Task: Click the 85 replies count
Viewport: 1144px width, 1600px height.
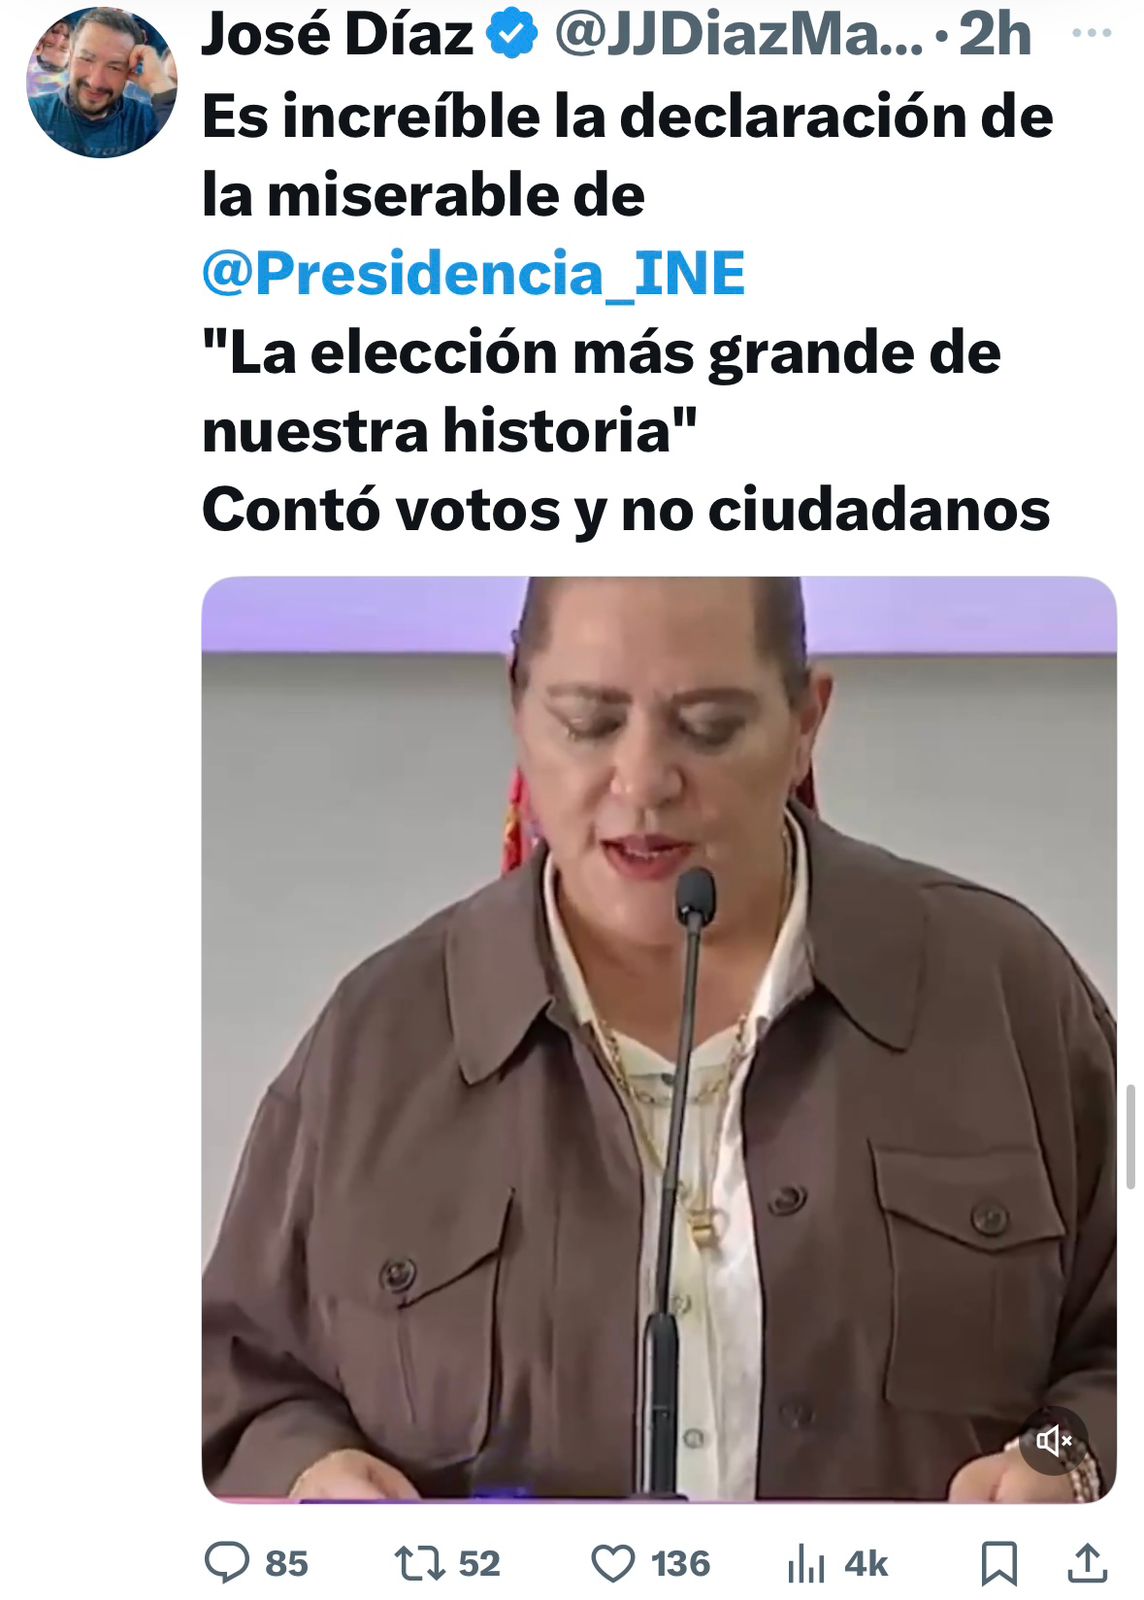Action: [287, 1563]
